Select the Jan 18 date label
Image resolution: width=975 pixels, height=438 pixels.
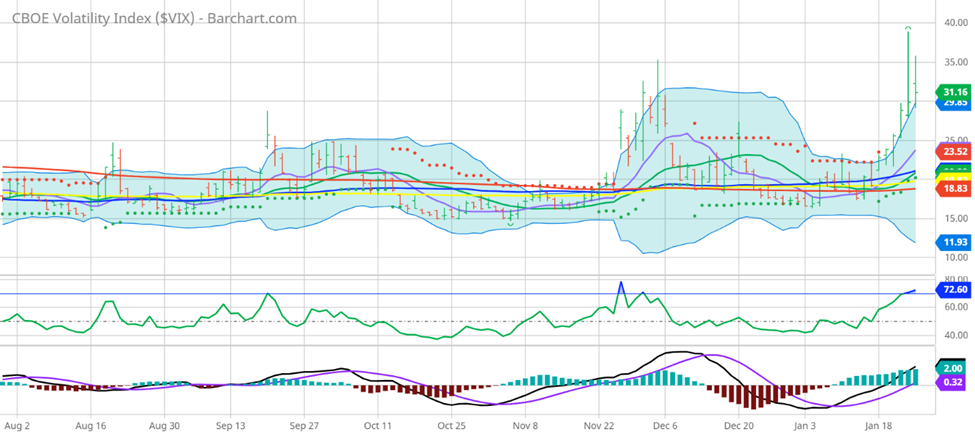(879, 427)
